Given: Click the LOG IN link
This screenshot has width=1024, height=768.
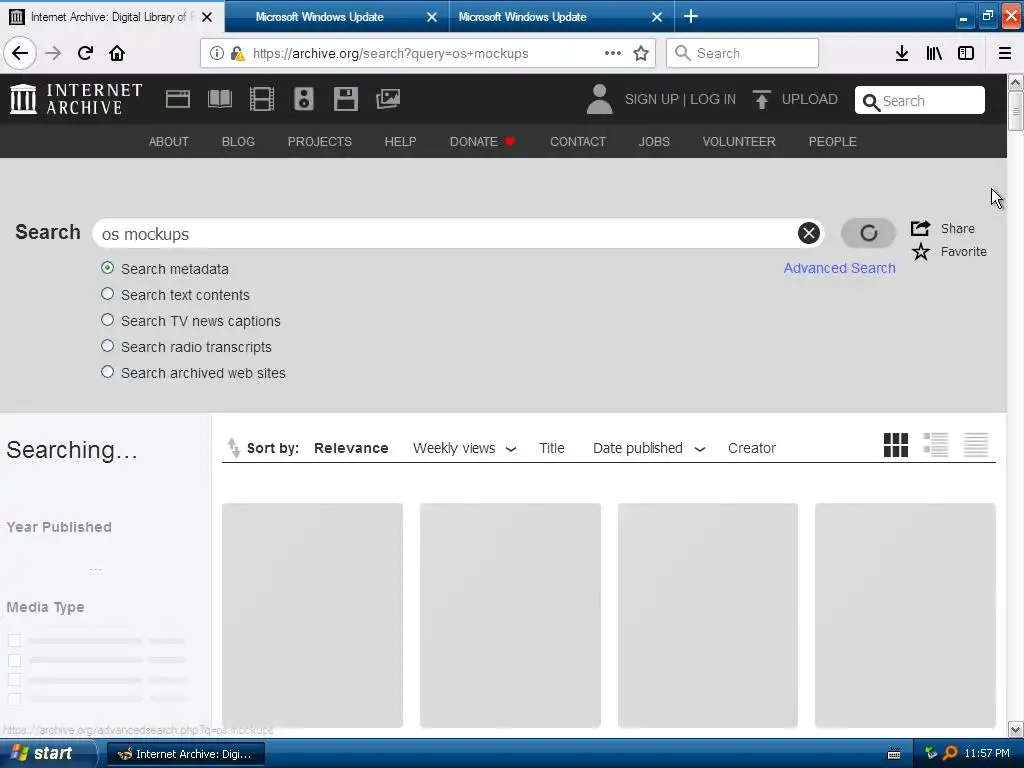Looking at the screenshot, I should point(712,99).
